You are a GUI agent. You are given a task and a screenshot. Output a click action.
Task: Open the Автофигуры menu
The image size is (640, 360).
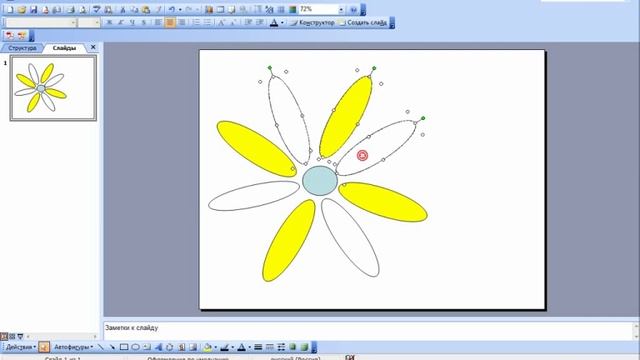pos(73,347)
